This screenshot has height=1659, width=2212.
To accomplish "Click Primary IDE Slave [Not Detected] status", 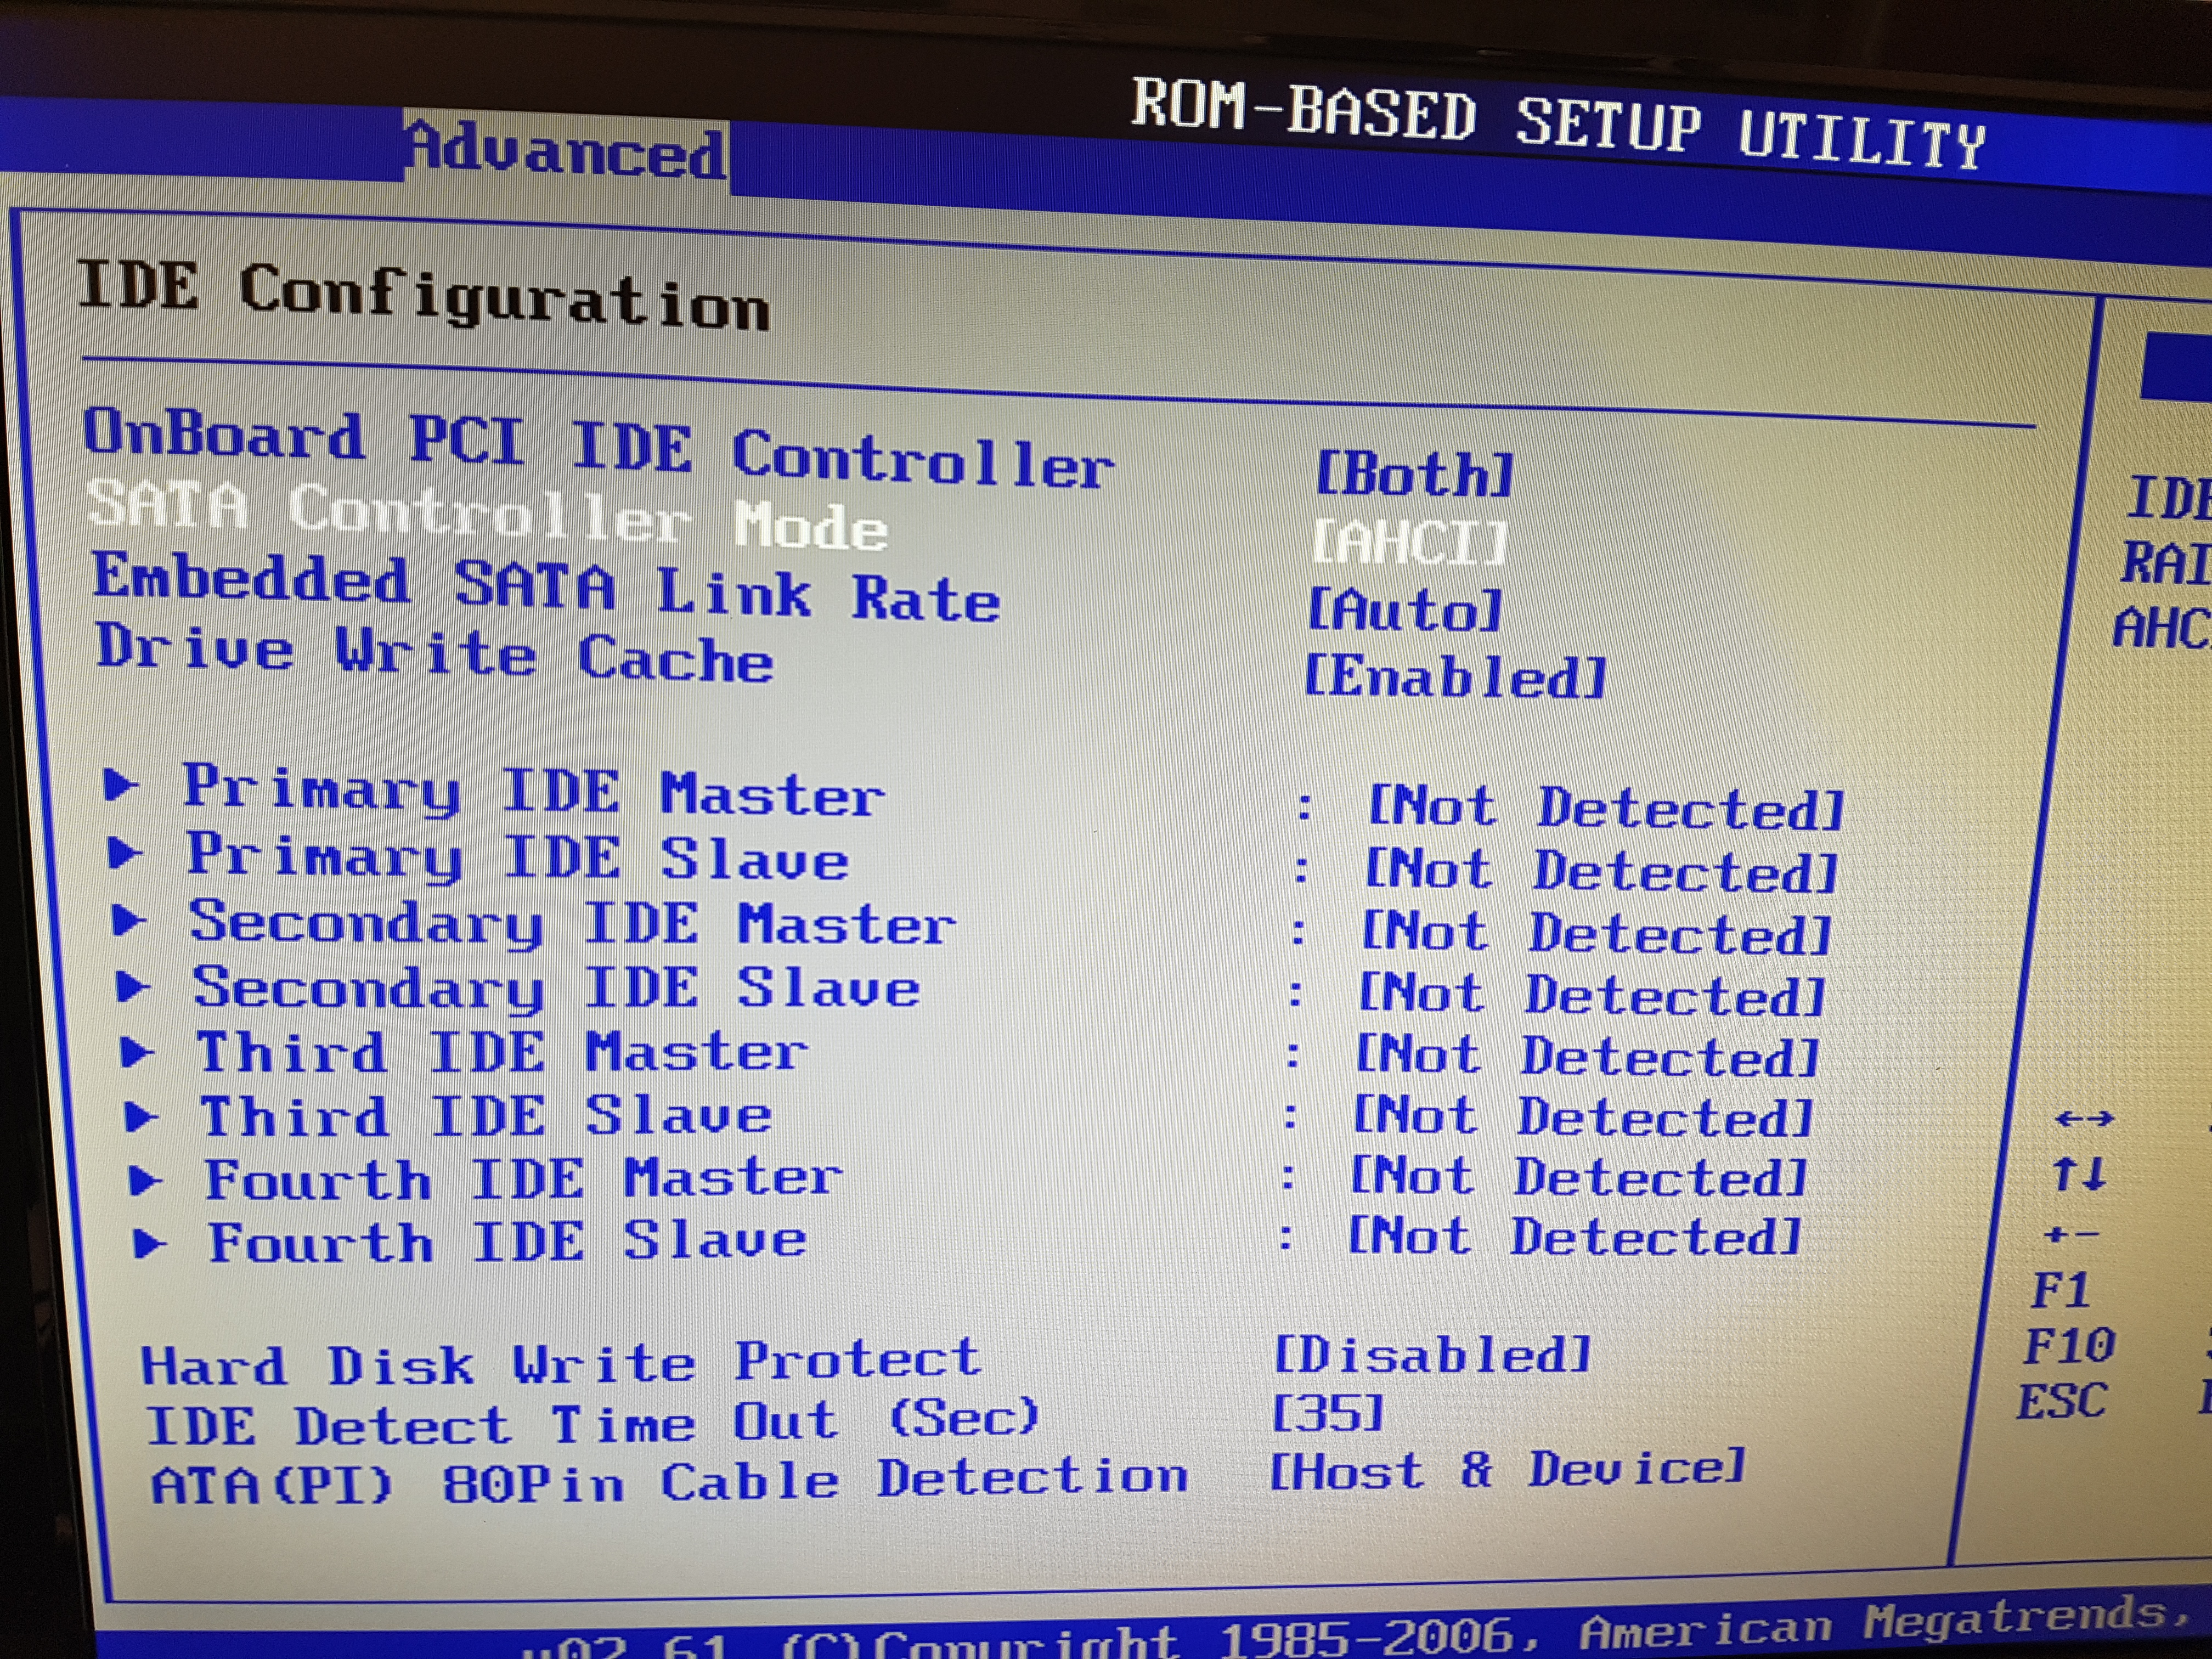I will pos(1601,870).
